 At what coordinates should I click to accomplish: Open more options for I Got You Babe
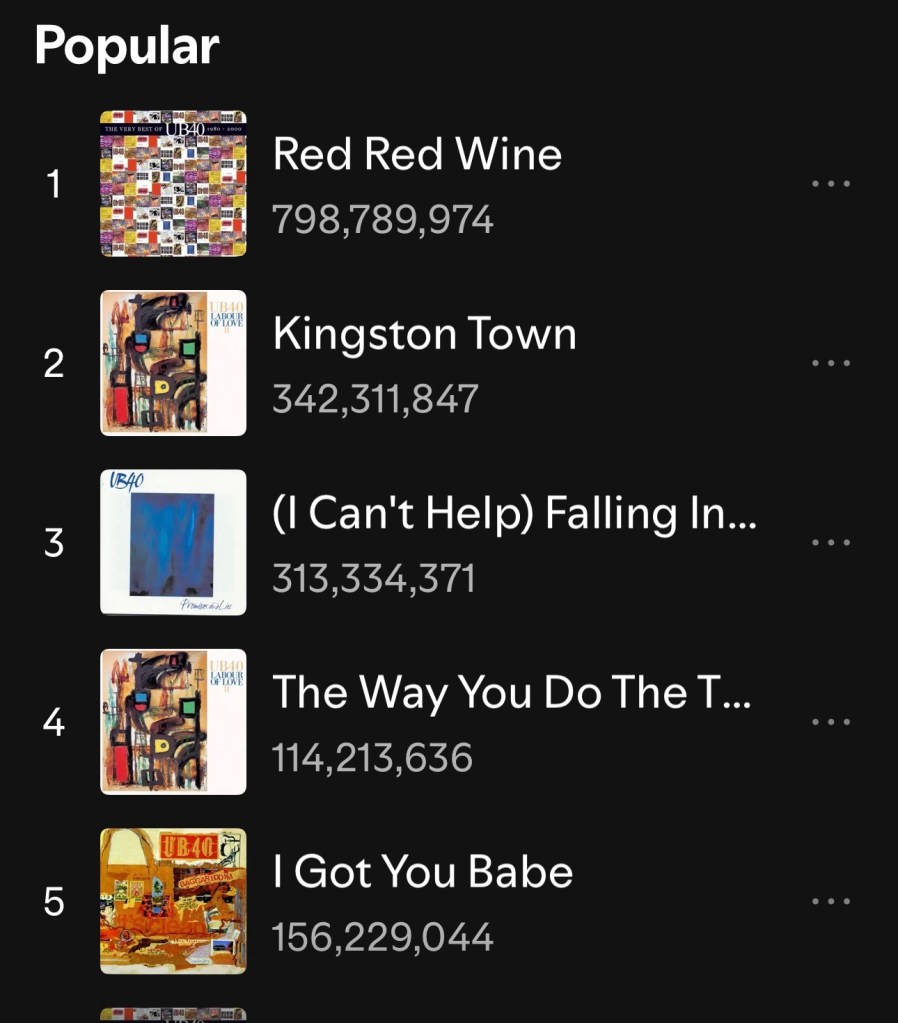(x=830, y=901)
